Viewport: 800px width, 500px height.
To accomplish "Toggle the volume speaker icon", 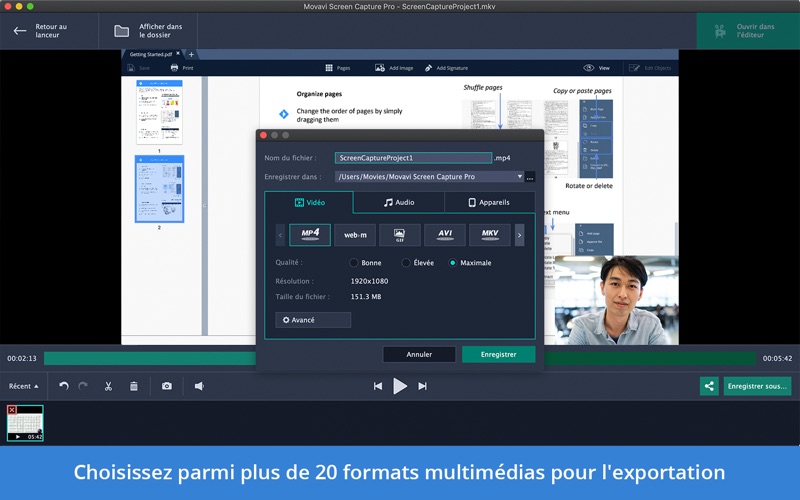I will 199,386.
